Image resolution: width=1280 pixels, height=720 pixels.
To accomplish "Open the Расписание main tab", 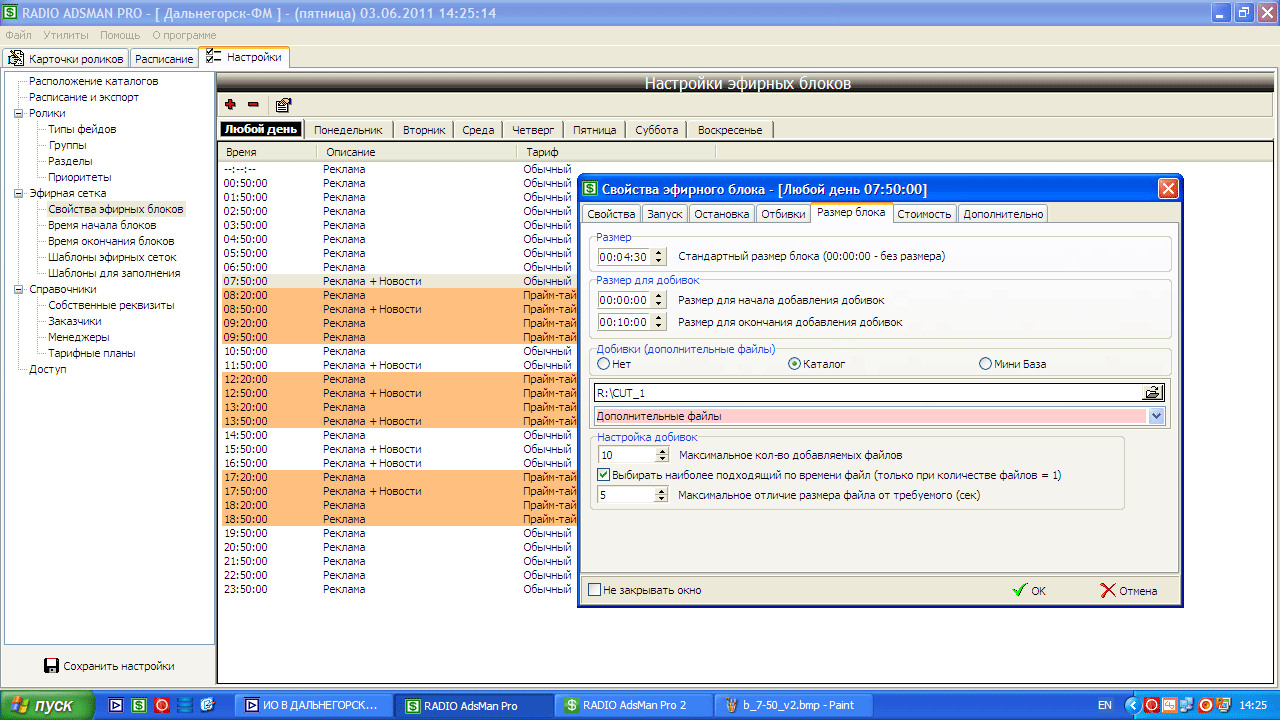I will [164, 59].
